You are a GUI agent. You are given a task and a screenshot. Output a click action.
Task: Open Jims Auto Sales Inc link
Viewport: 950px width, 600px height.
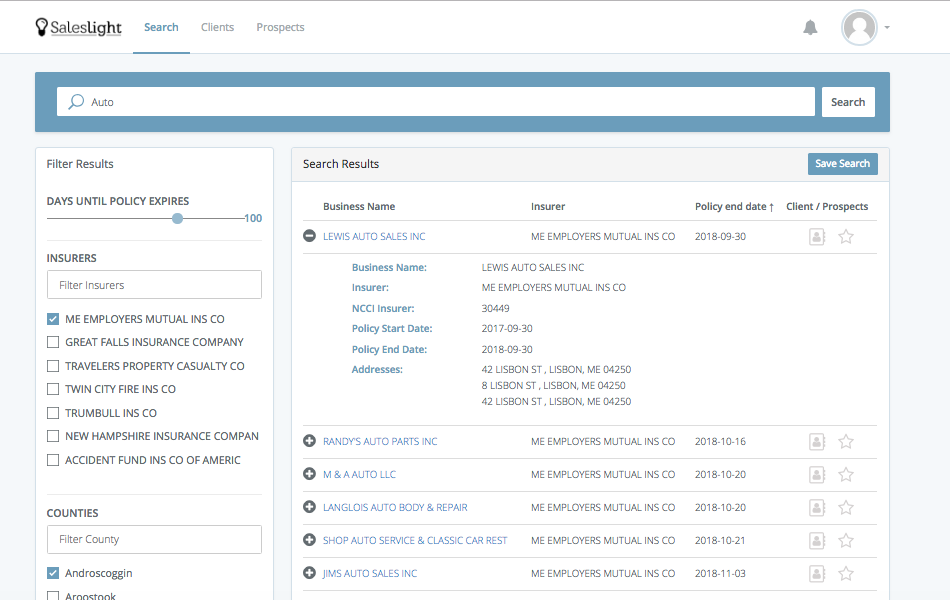point(370,573)
